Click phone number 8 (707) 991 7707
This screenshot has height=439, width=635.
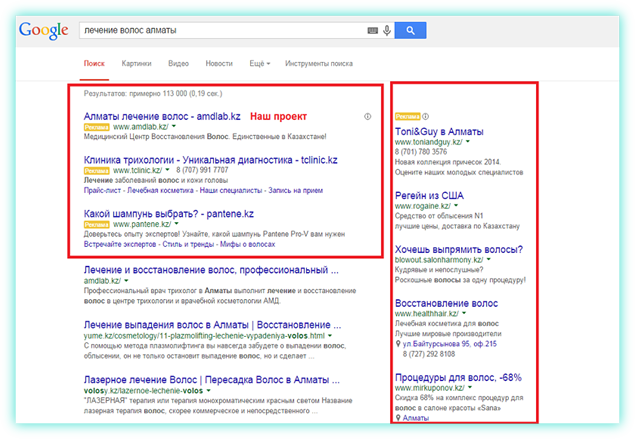[x=202, y=170]
